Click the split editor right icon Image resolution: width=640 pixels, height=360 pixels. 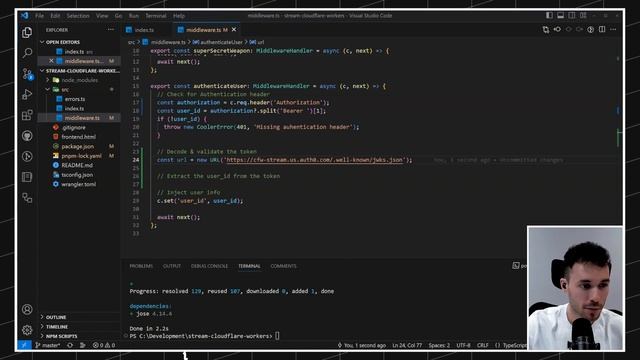pyautogui.click(x=602, y=29)
